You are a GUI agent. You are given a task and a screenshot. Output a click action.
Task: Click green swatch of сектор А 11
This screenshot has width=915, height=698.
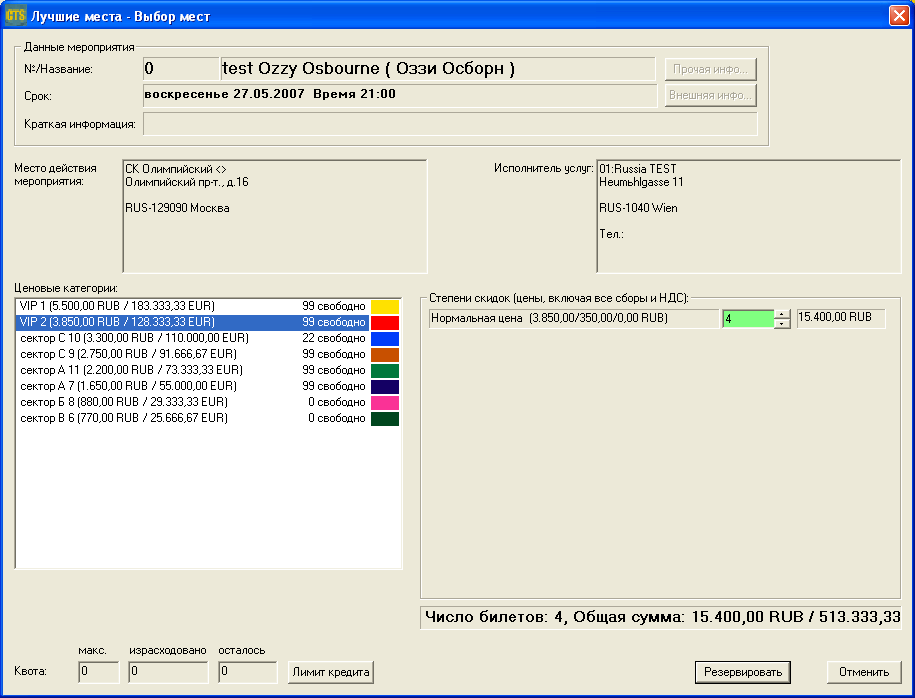[x=385, y=371]
